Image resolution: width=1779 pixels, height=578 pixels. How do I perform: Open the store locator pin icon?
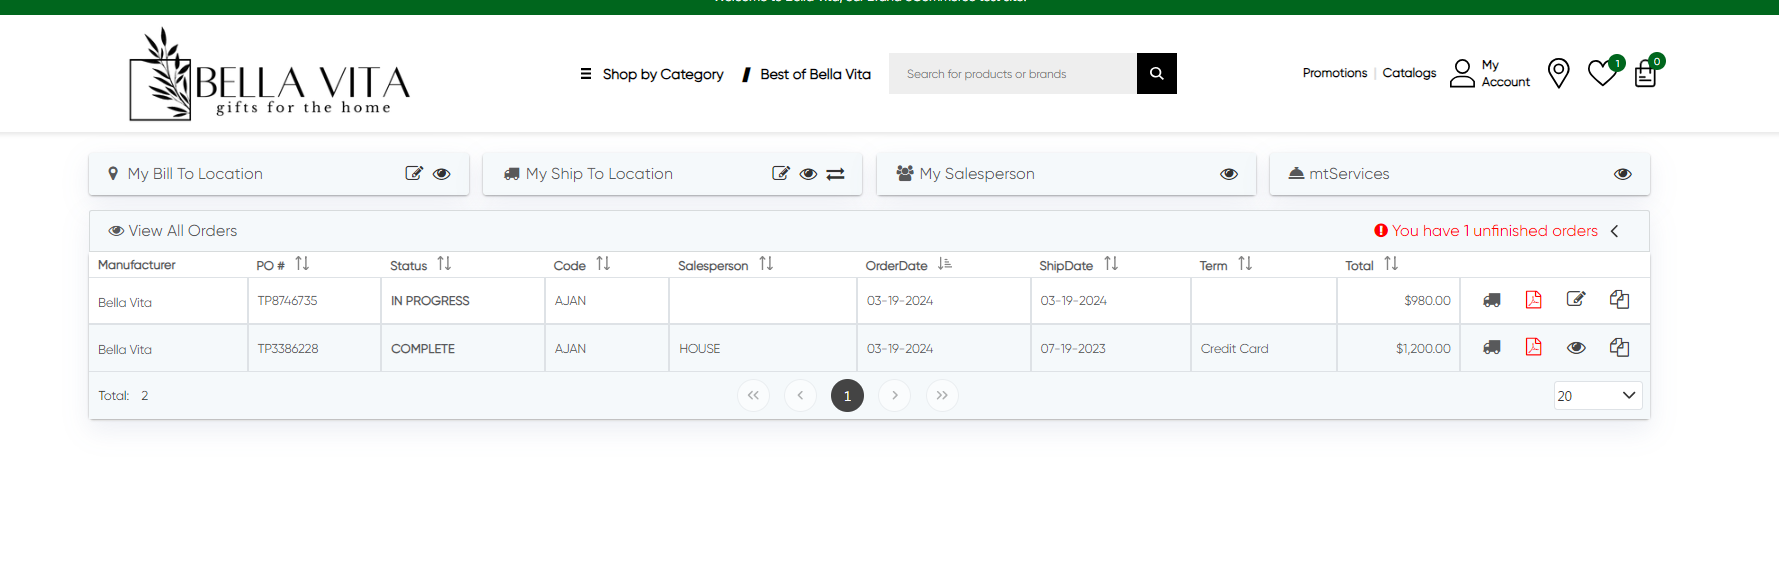1558,73
